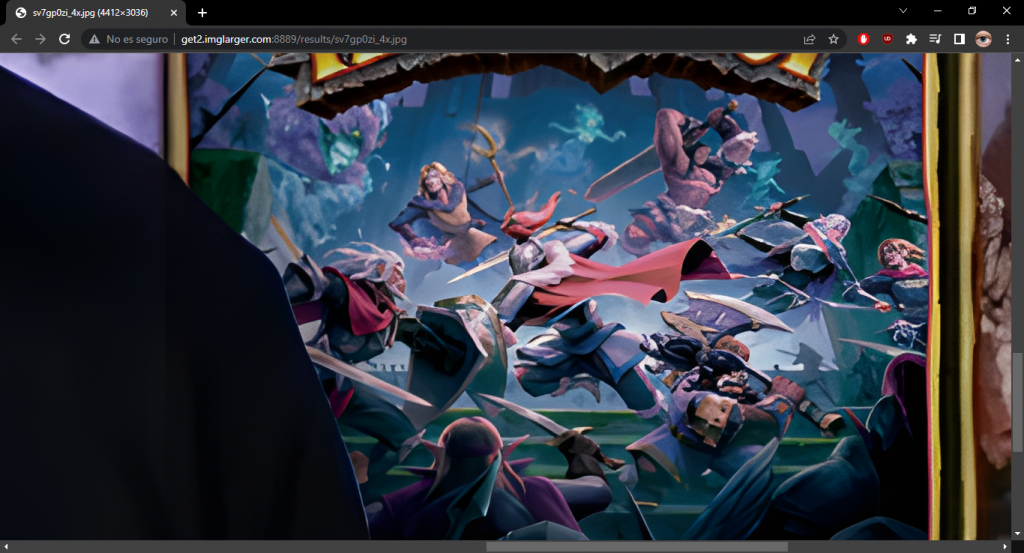Open the red hand ad-blocker extension
The width and height of the screenshot is (1024, 553).
click(x=863, y=39)
